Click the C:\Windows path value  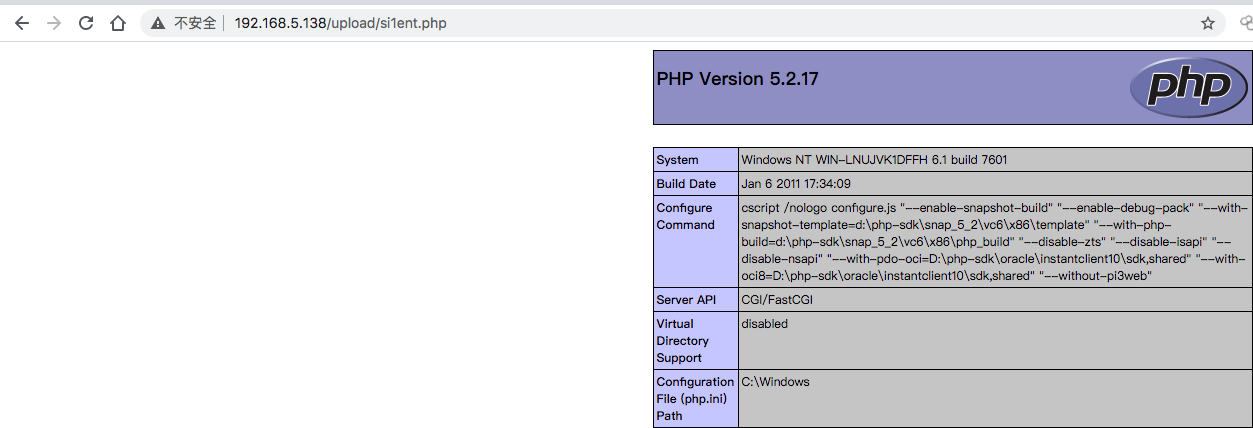(x=775, y=382)
